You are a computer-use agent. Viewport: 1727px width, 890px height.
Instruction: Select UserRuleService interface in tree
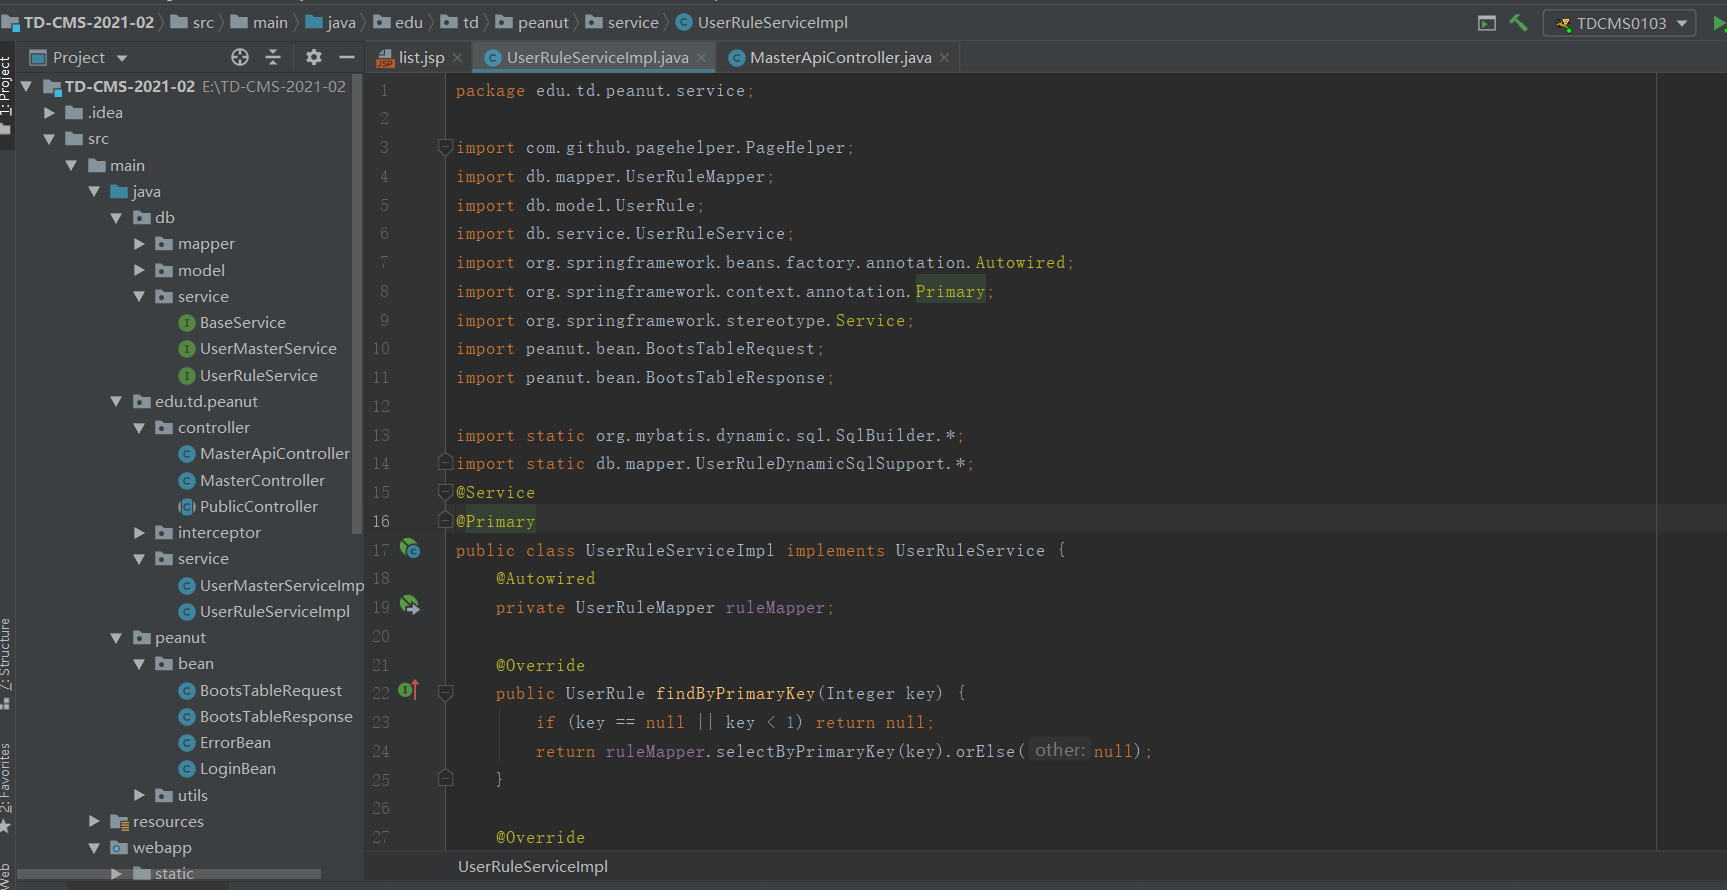(x=248, y=376)
